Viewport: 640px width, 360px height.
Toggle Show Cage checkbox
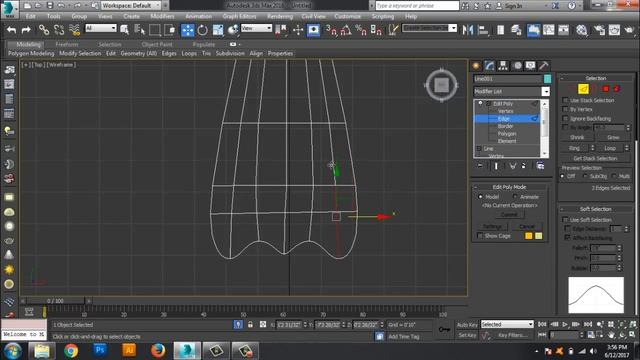click(x=480, y=236)
